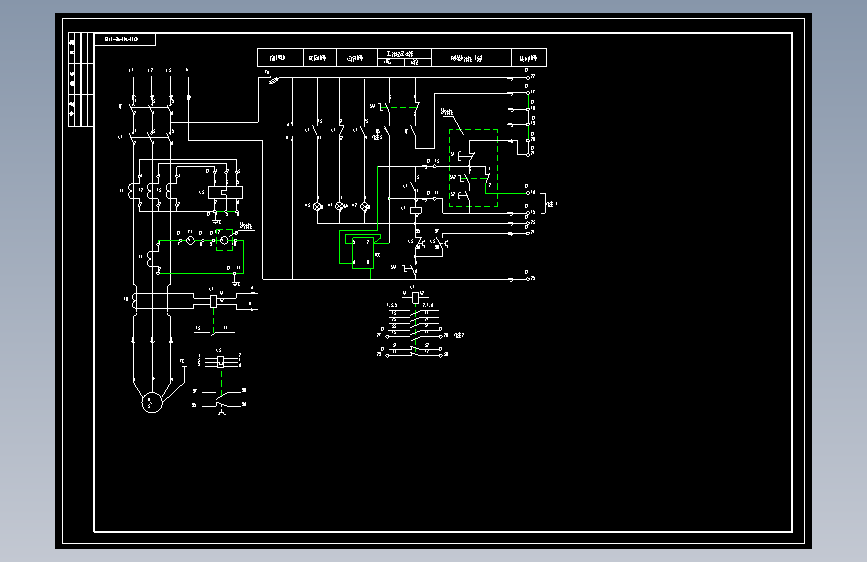Select the third cell of the header table
Viewport: 867px width, 562px height.
[357, 58]
